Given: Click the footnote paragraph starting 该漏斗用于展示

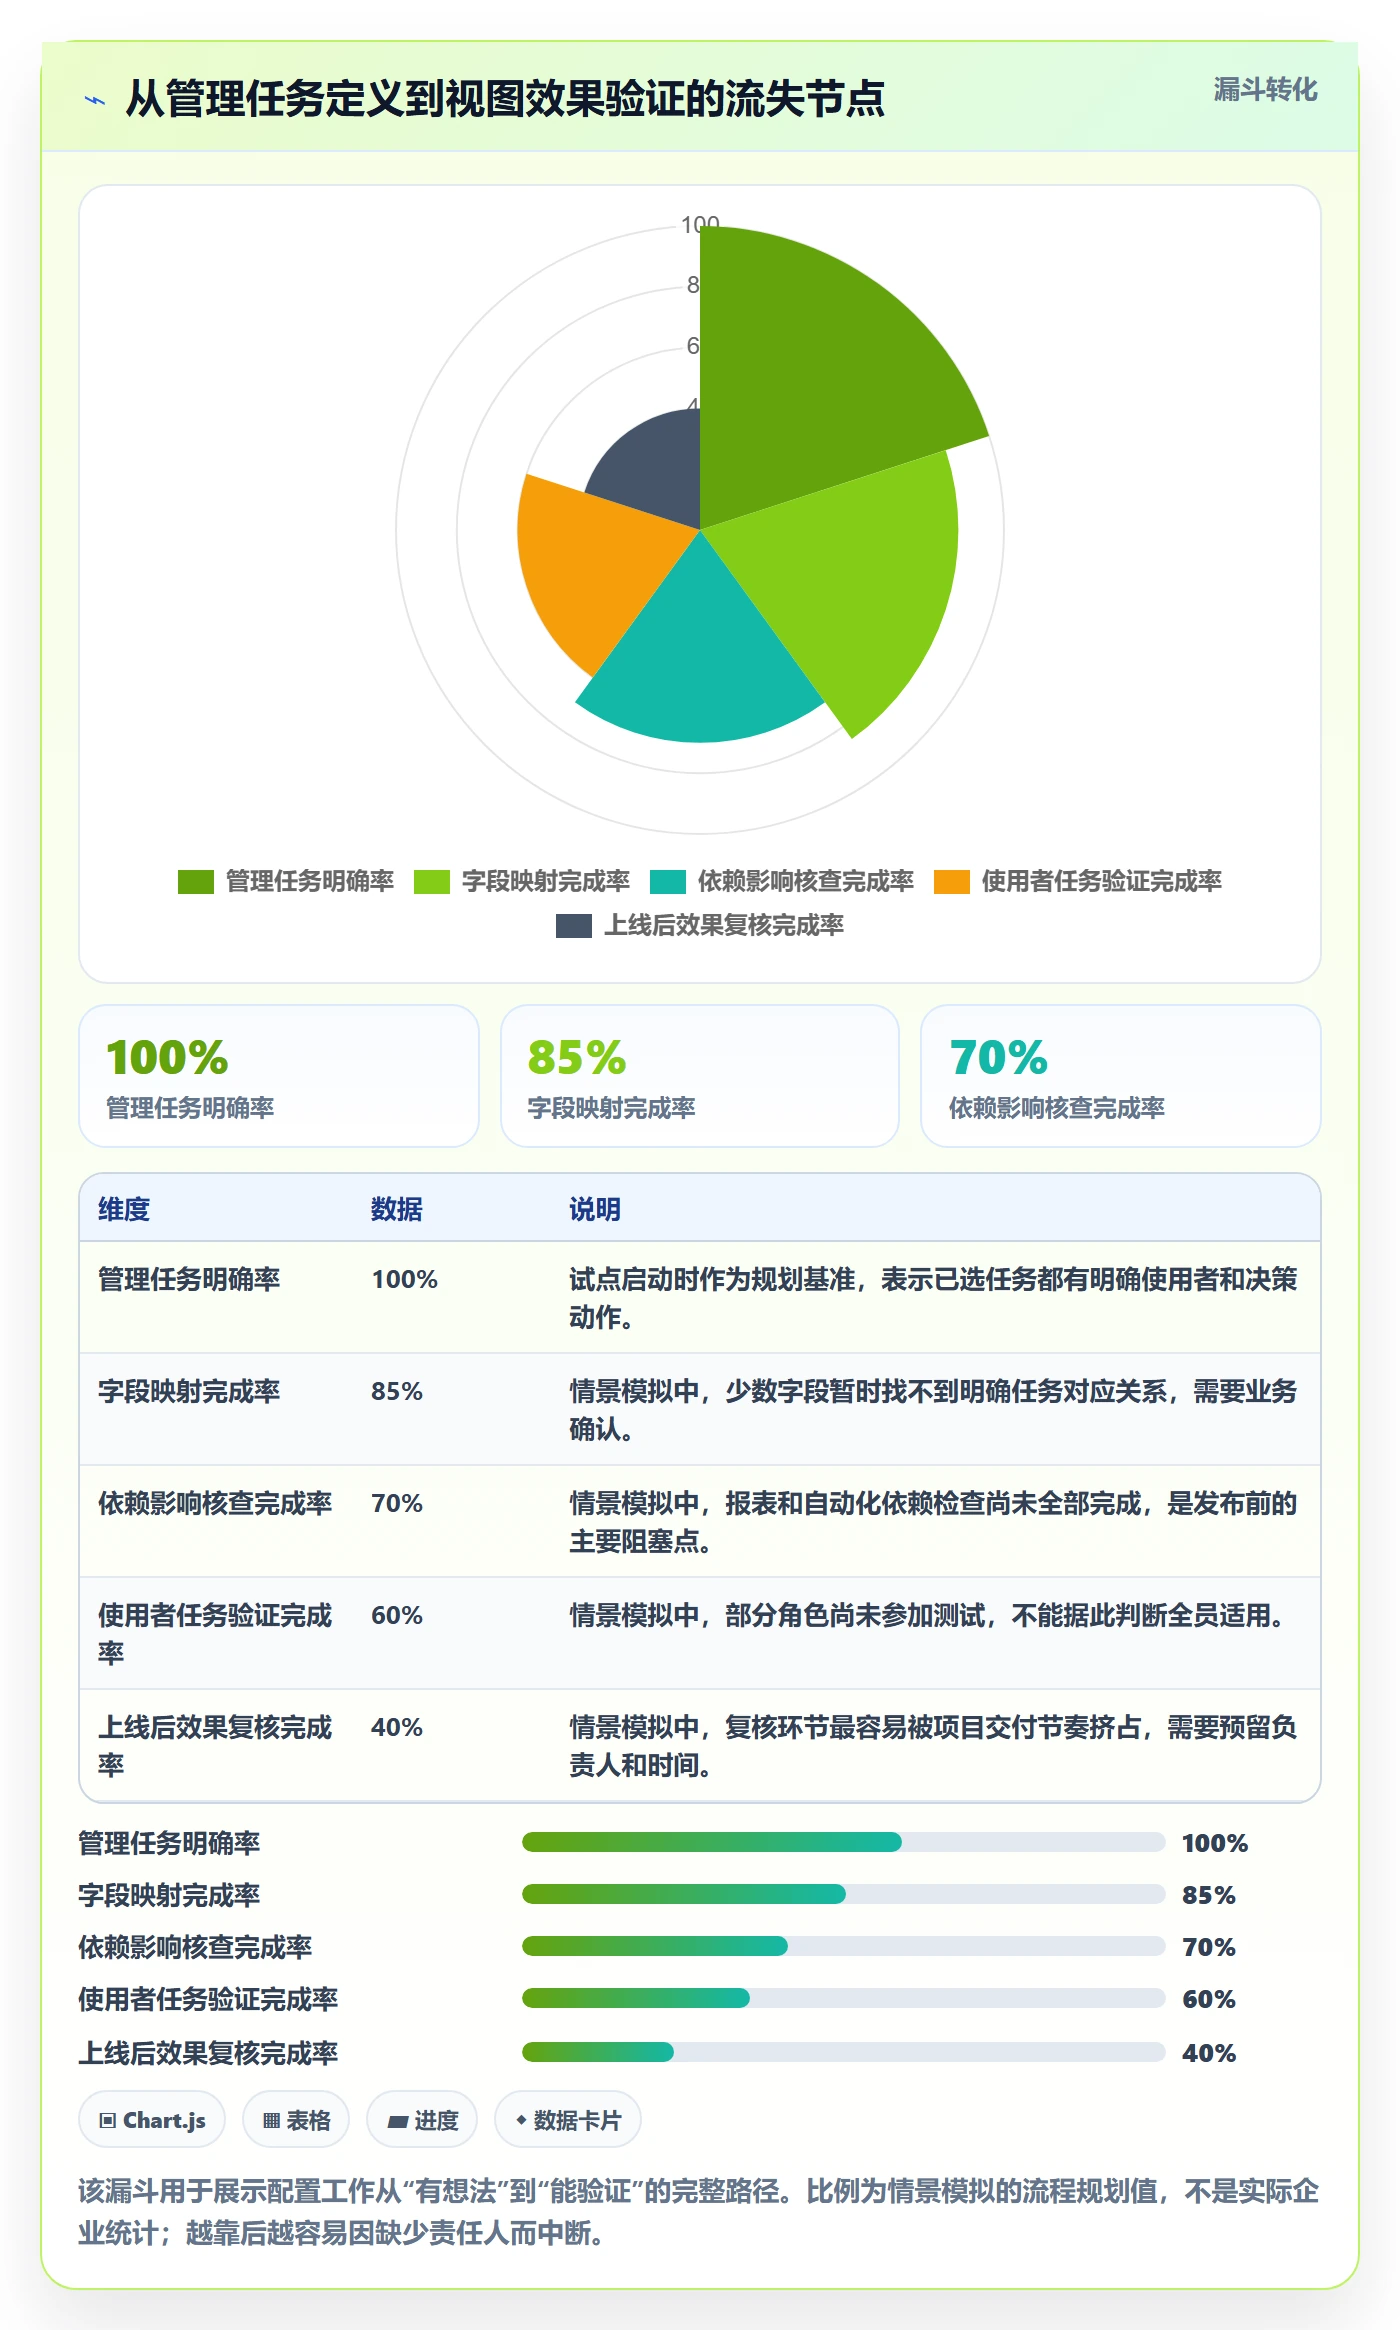Looking at the screenshot, I should point(699,2212).
